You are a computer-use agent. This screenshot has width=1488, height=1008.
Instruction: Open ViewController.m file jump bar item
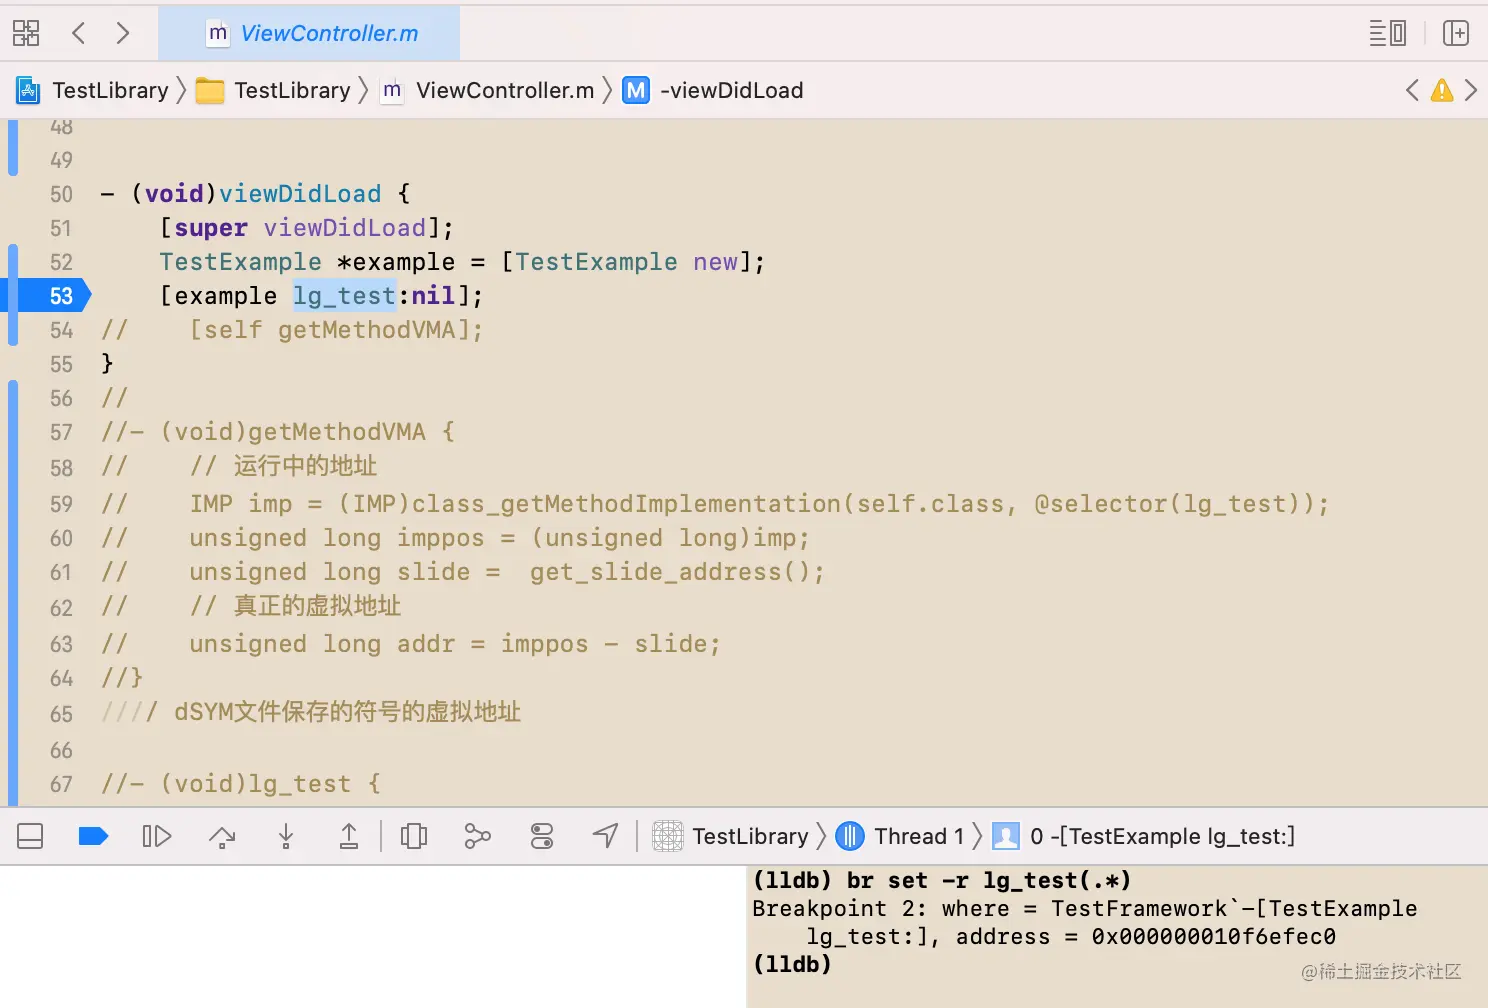coord(488,90)
